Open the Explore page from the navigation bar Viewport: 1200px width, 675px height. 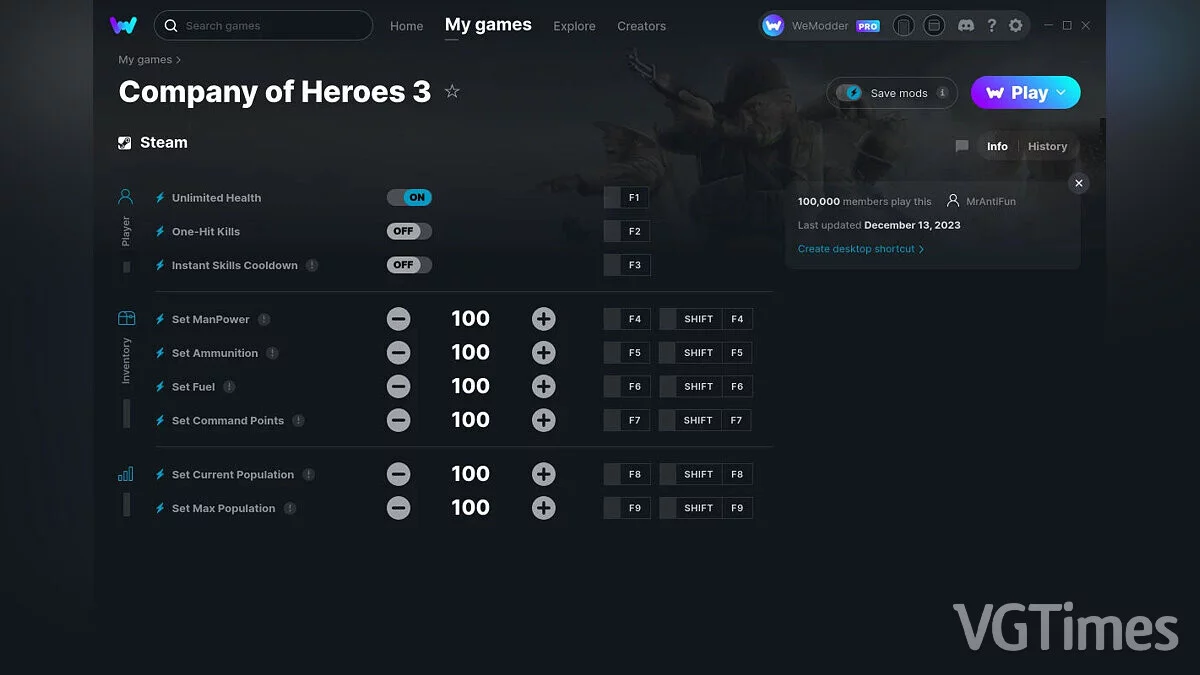pos(574,26)
